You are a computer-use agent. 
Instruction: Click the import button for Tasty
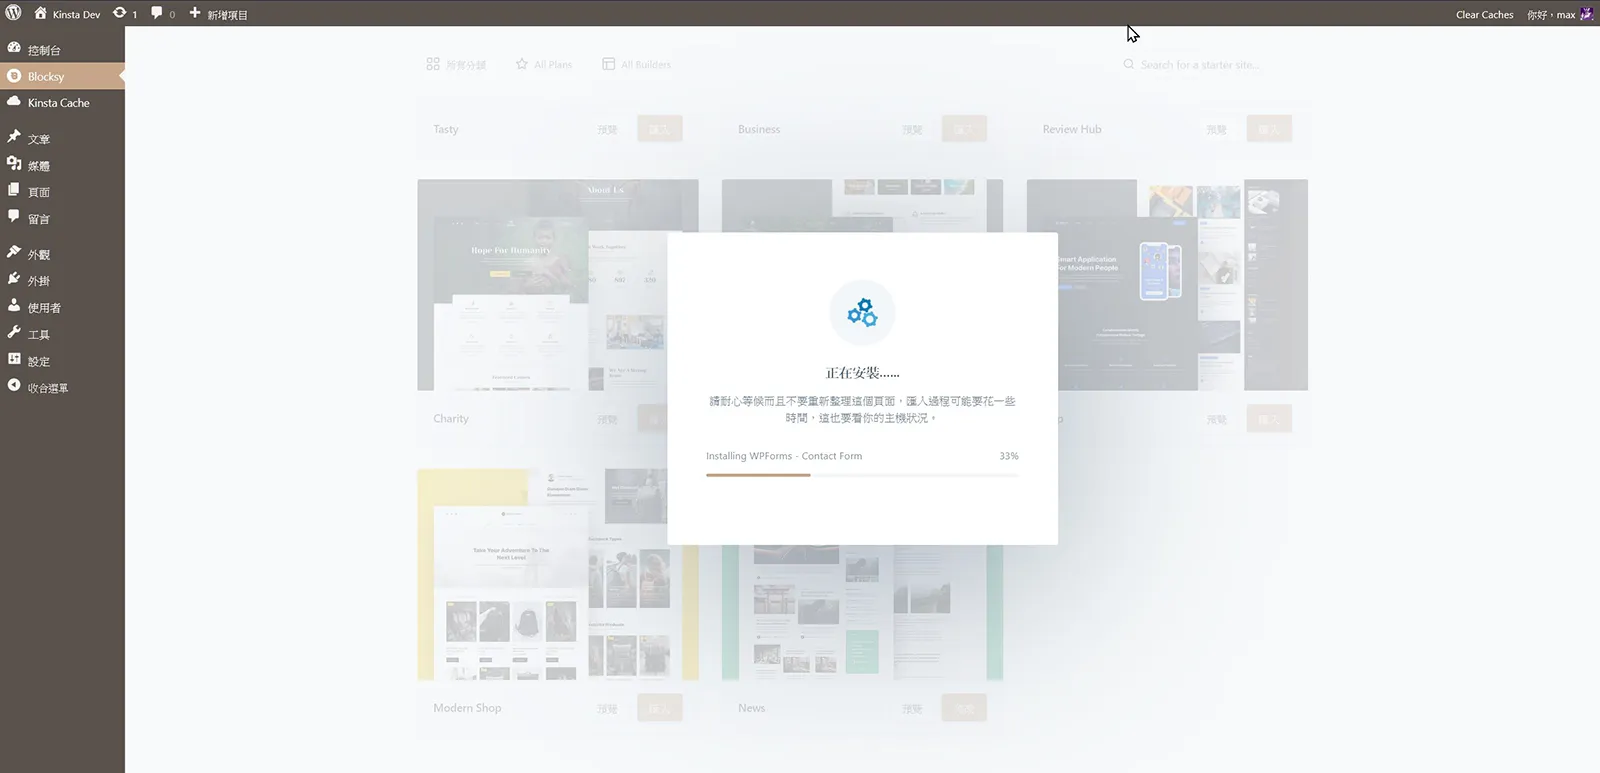point(660,129)
